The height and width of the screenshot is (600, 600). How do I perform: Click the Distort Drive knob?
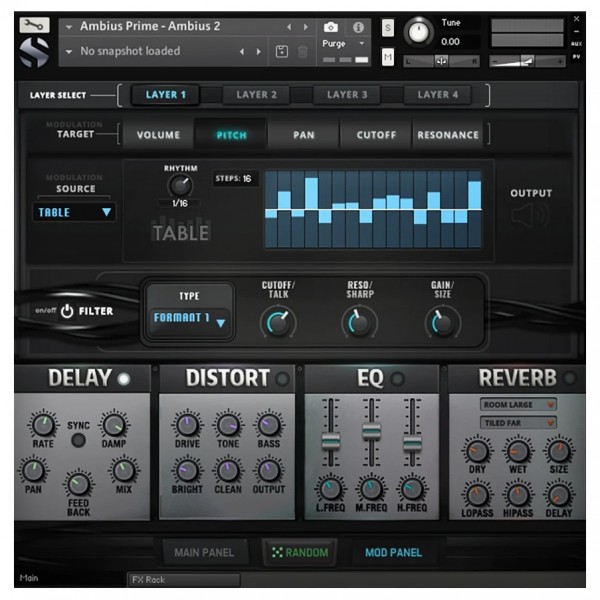point(187,425)
